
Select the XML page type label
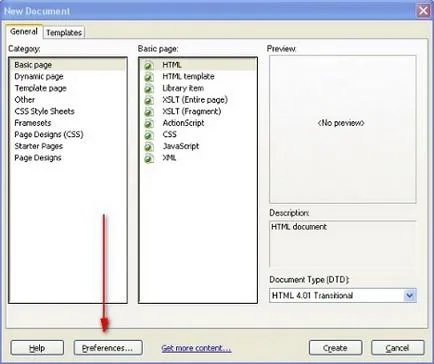(x=169, y=158)
